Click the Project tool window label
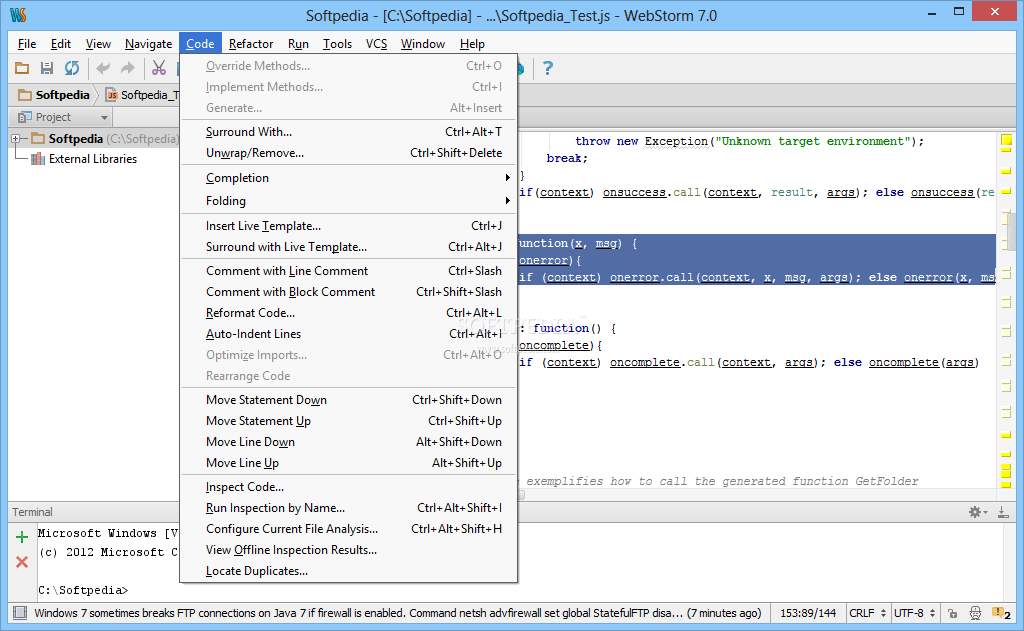This screenshot has height=631, width=1024. [53, 117]
